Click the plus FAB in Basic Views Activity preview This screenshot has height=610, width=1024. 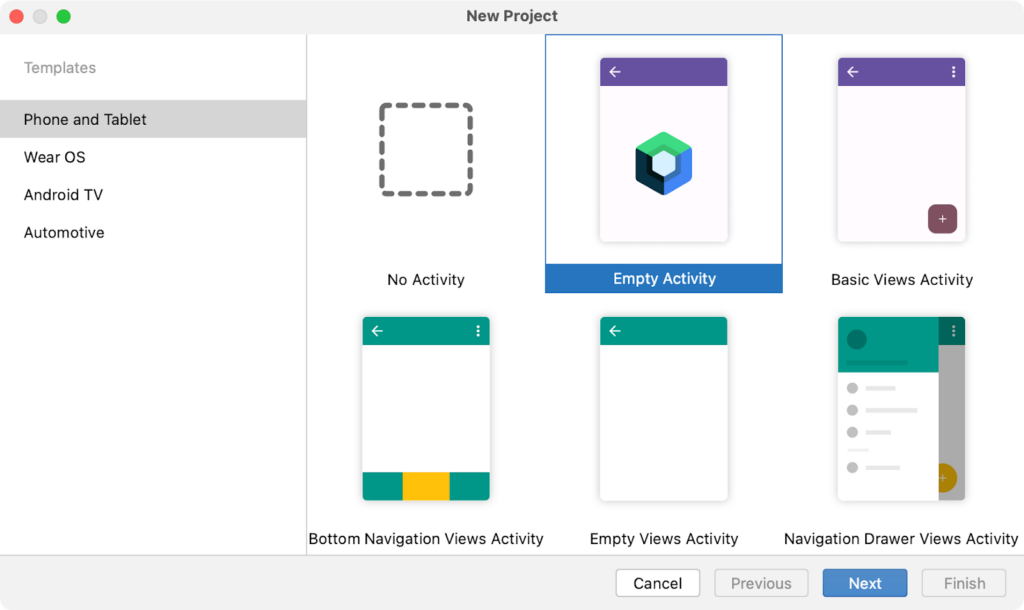point(943,218)
